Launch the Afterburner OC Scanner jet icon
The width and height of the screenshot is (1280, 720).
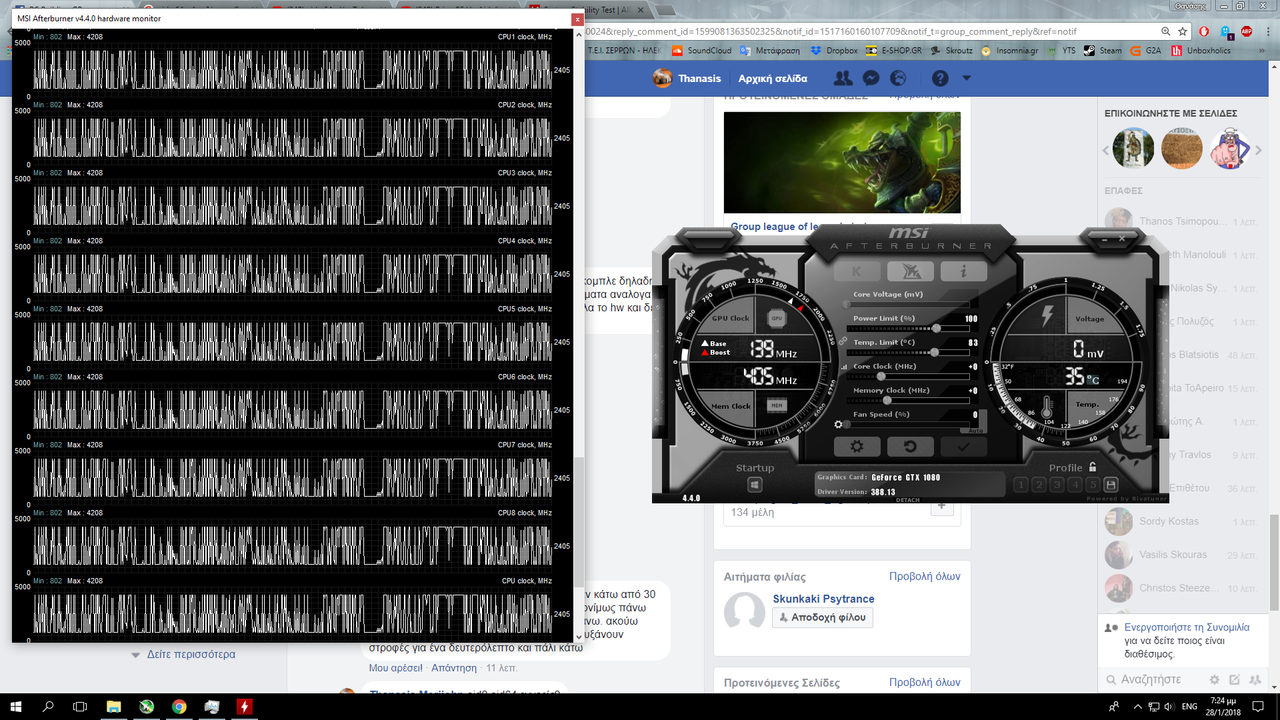point(910,271)
